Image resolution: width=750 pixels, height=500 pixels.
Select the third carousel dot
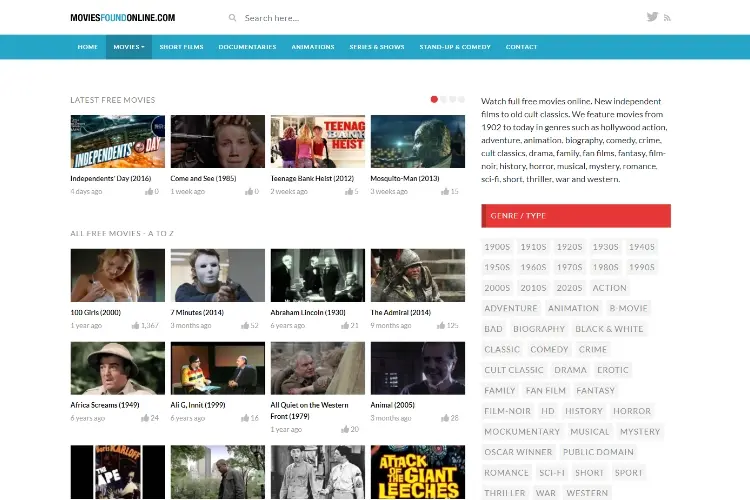coord(452,100)
